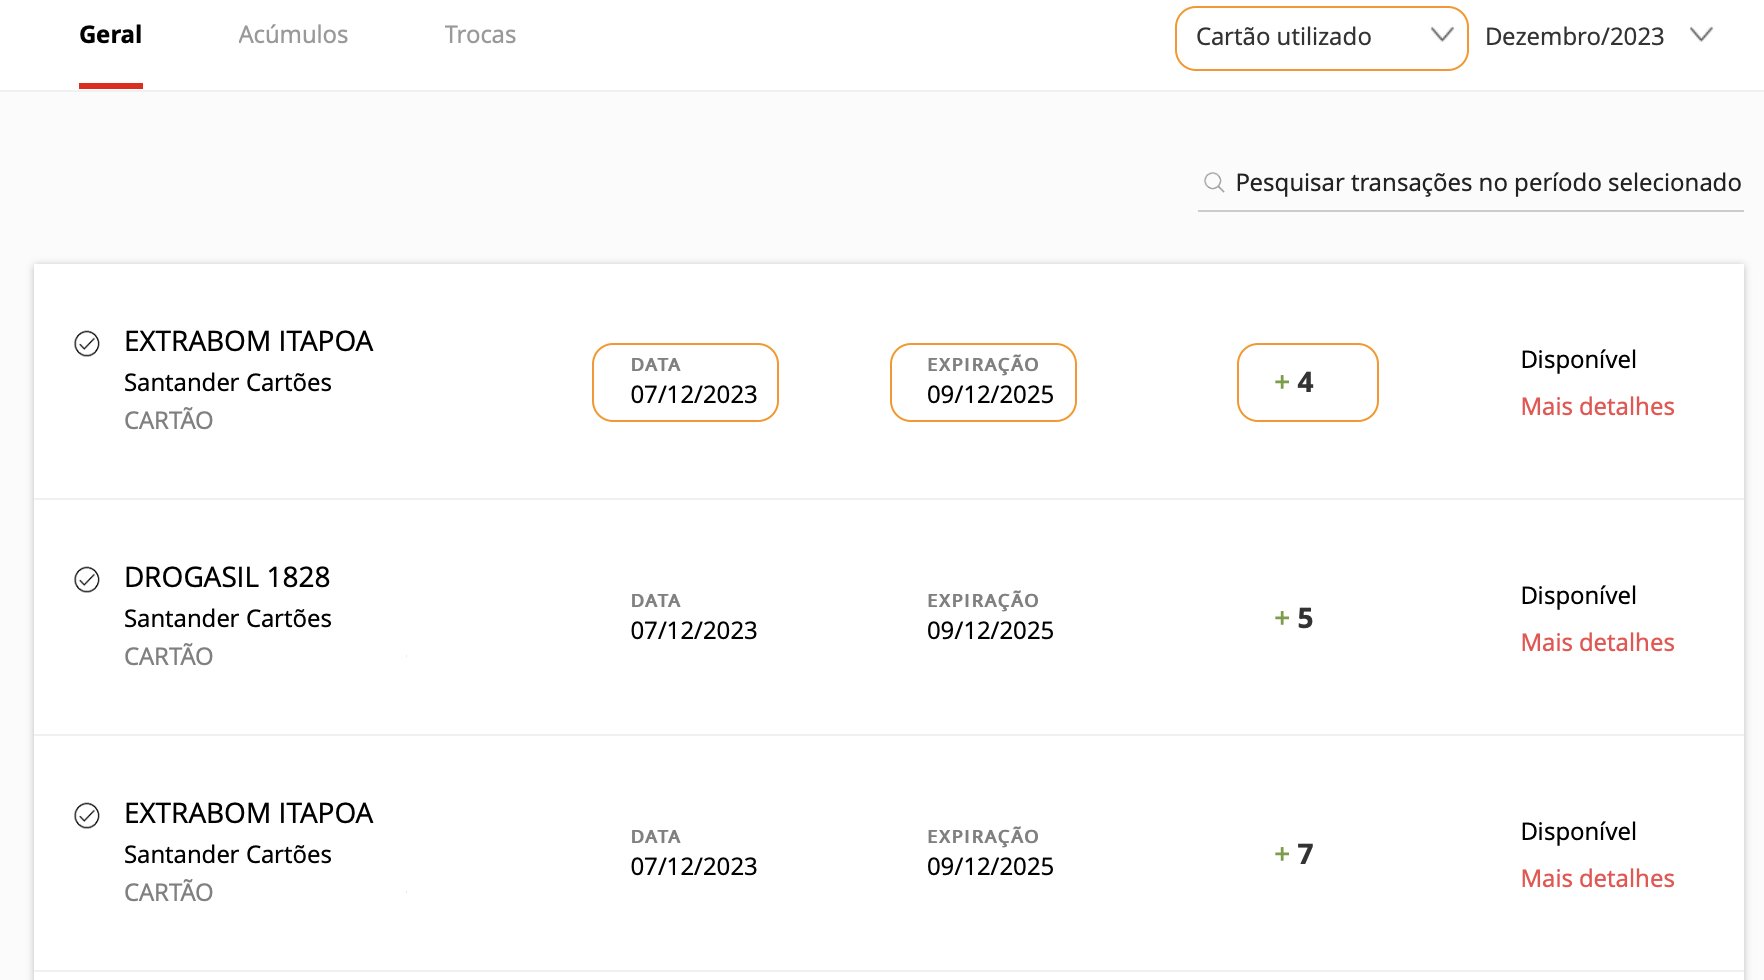Open Mais detalhes for the +4 transaction
This screenshot has height=980, width=1764.
click(x=1597, y=406)
